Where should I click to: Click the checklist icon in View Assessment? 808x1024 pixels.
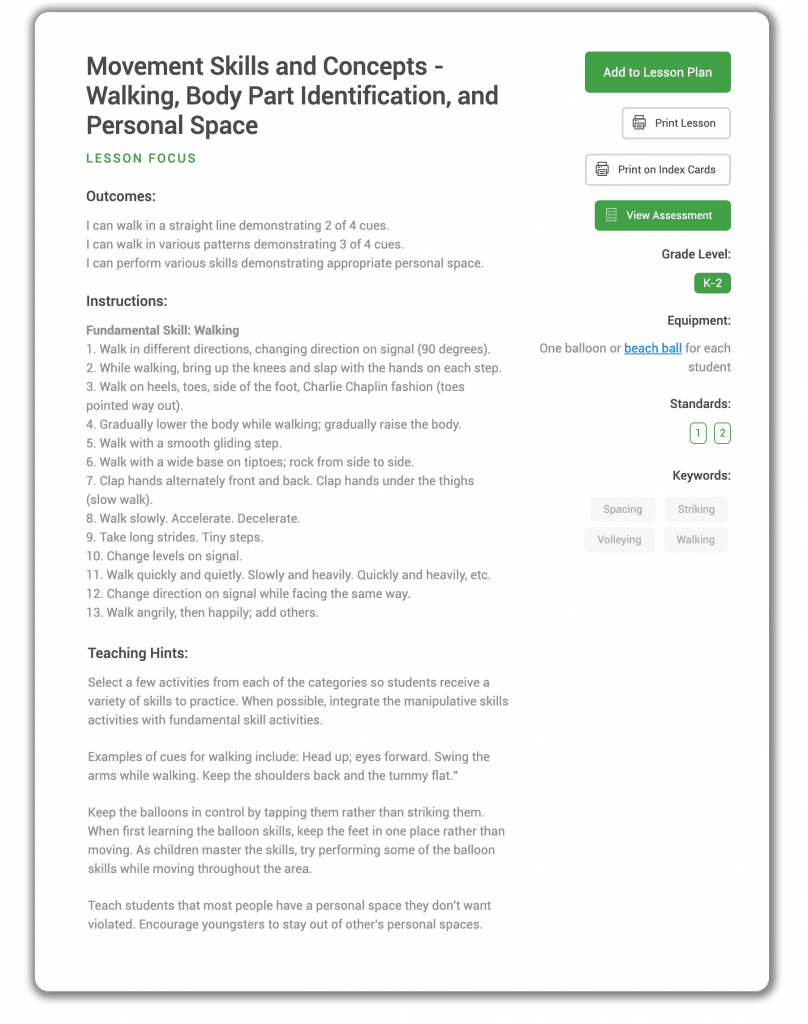(611, 215)
